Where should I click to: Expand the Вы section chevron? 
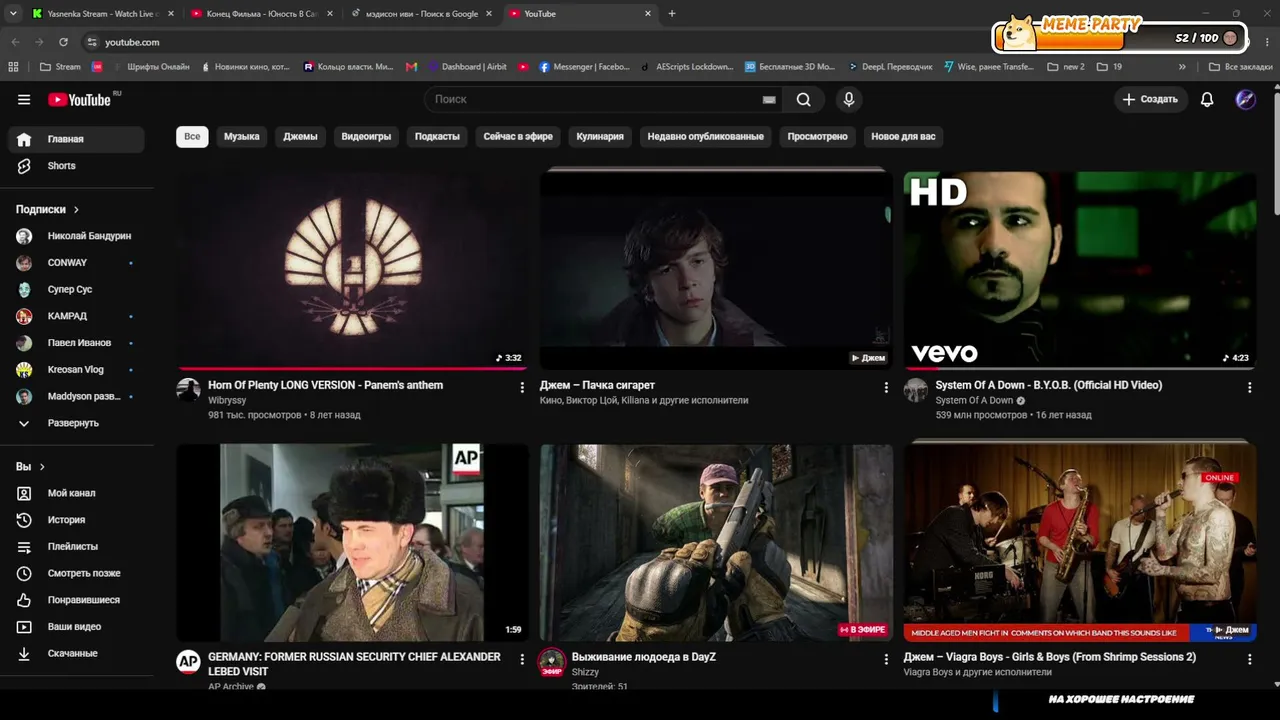[x=42, y=467]
